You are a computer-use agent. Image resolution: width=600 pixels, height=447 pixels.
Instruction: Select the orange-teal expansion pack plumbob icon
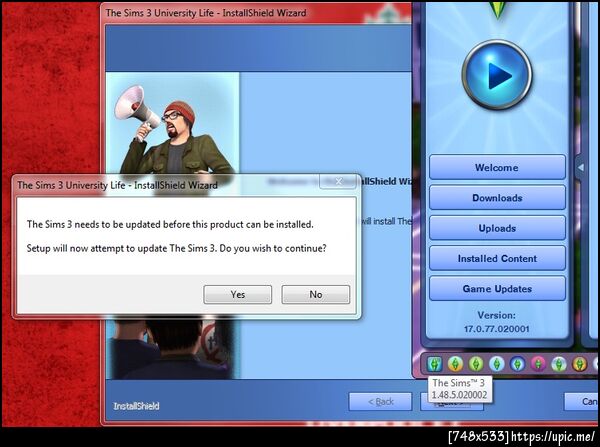click(455, 364)
